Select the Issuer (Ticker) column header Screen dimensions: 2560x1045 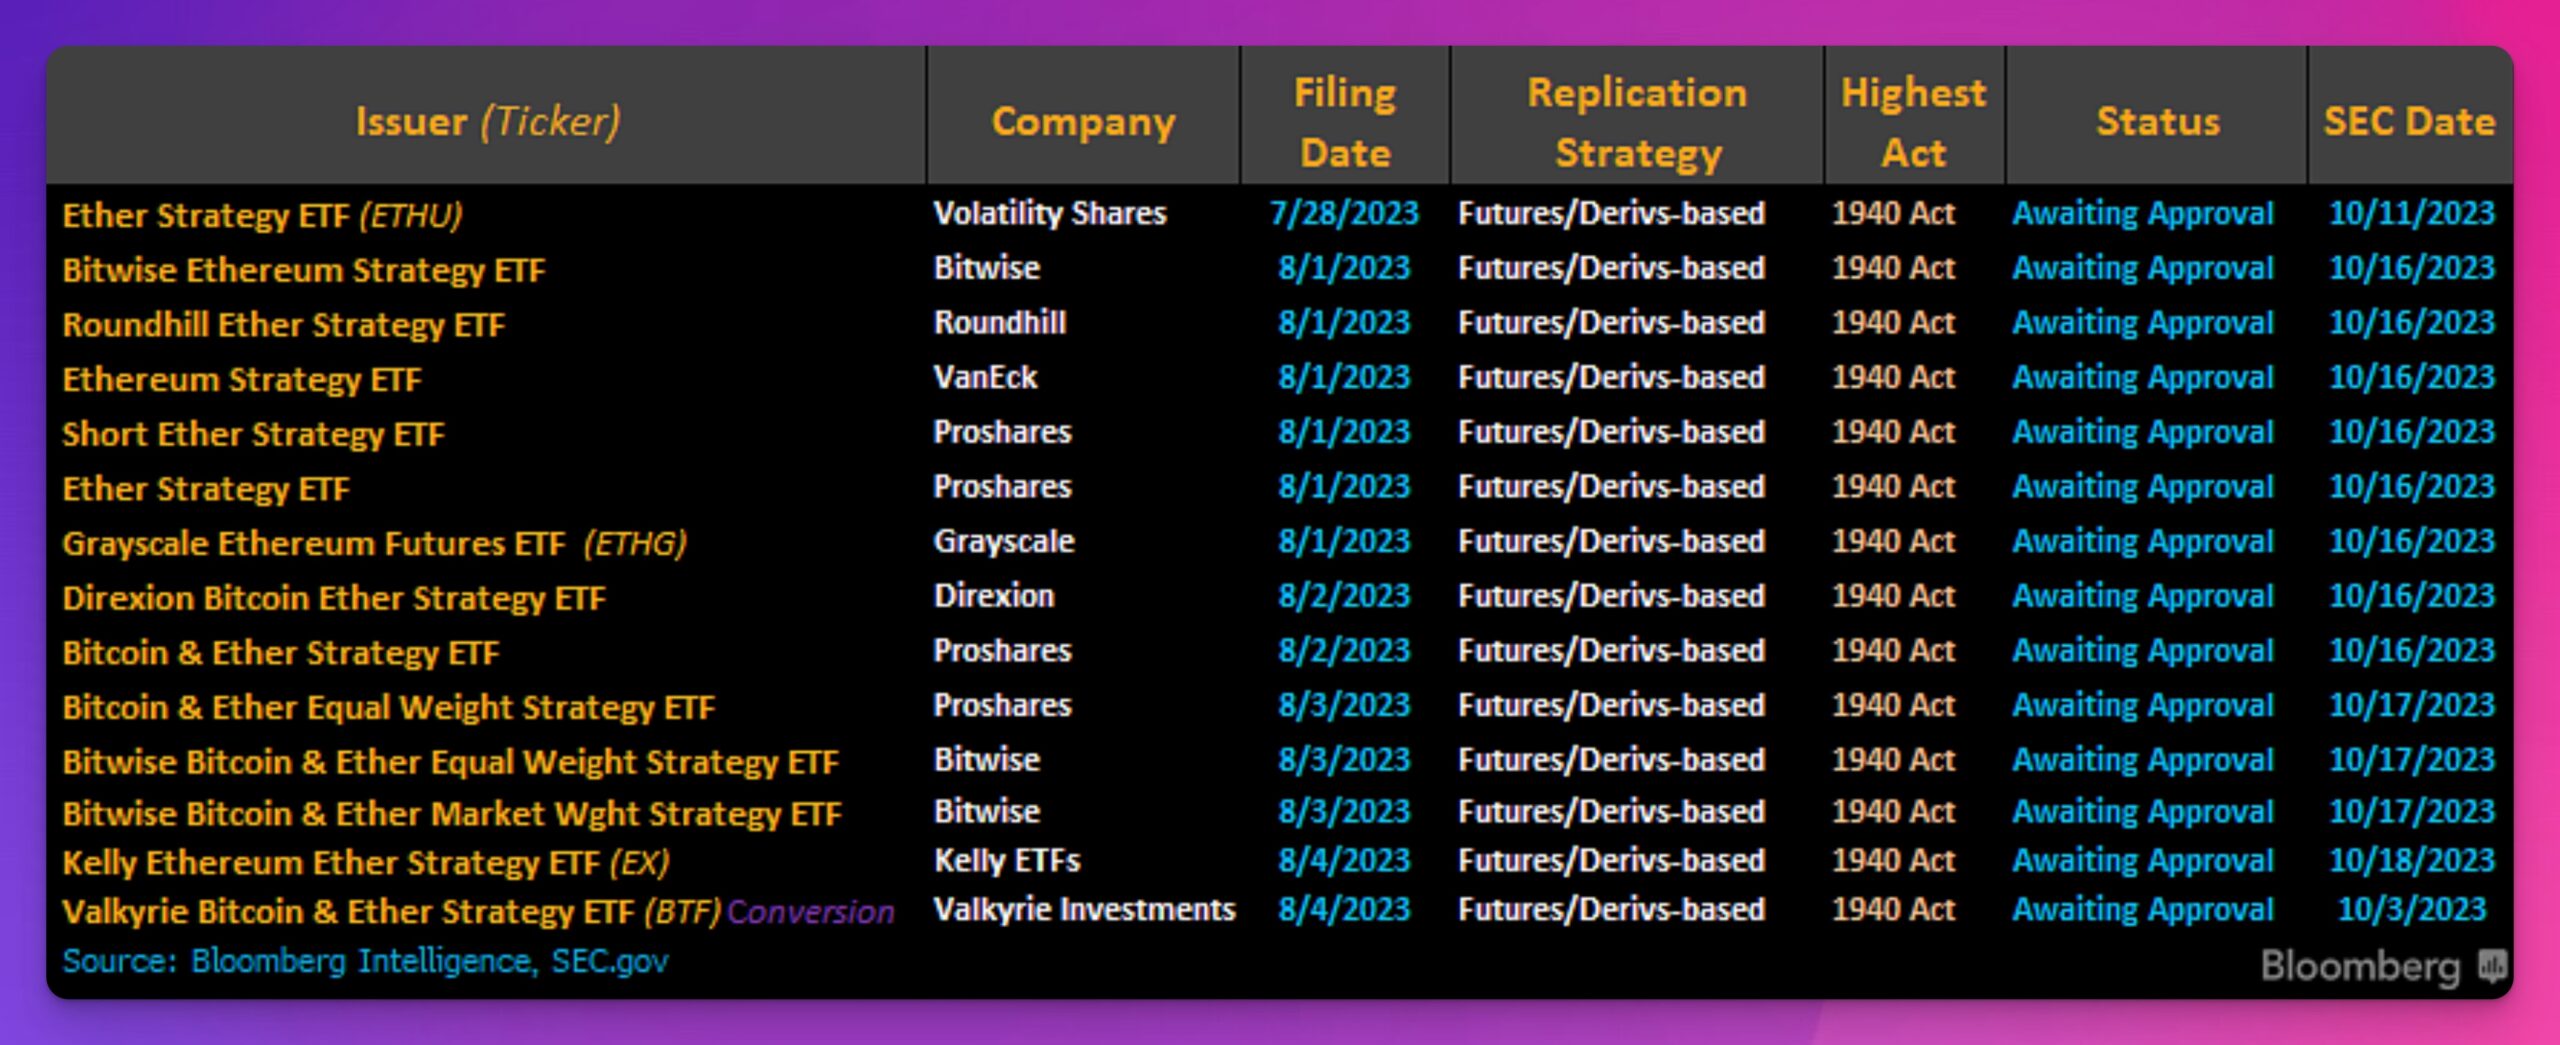pos(488,122)
